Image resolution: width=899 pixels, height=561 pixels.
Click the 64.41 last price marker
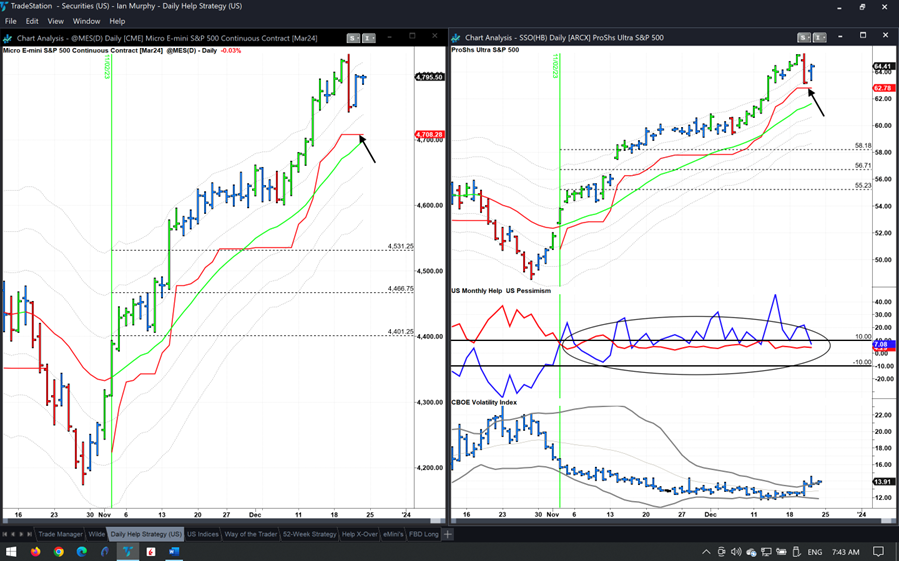883,67
